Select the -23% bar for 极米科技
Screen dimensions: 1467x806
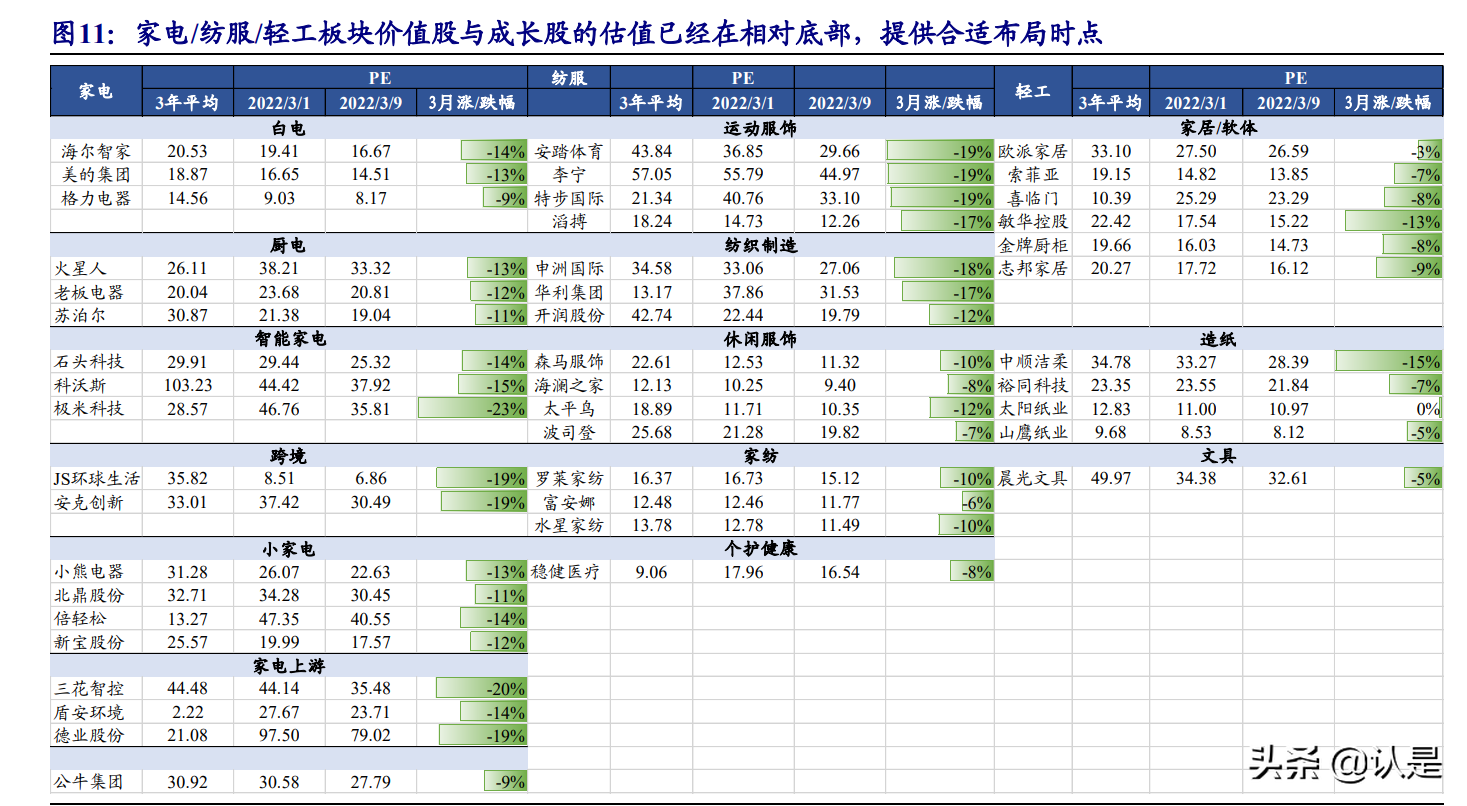[470, 408]
